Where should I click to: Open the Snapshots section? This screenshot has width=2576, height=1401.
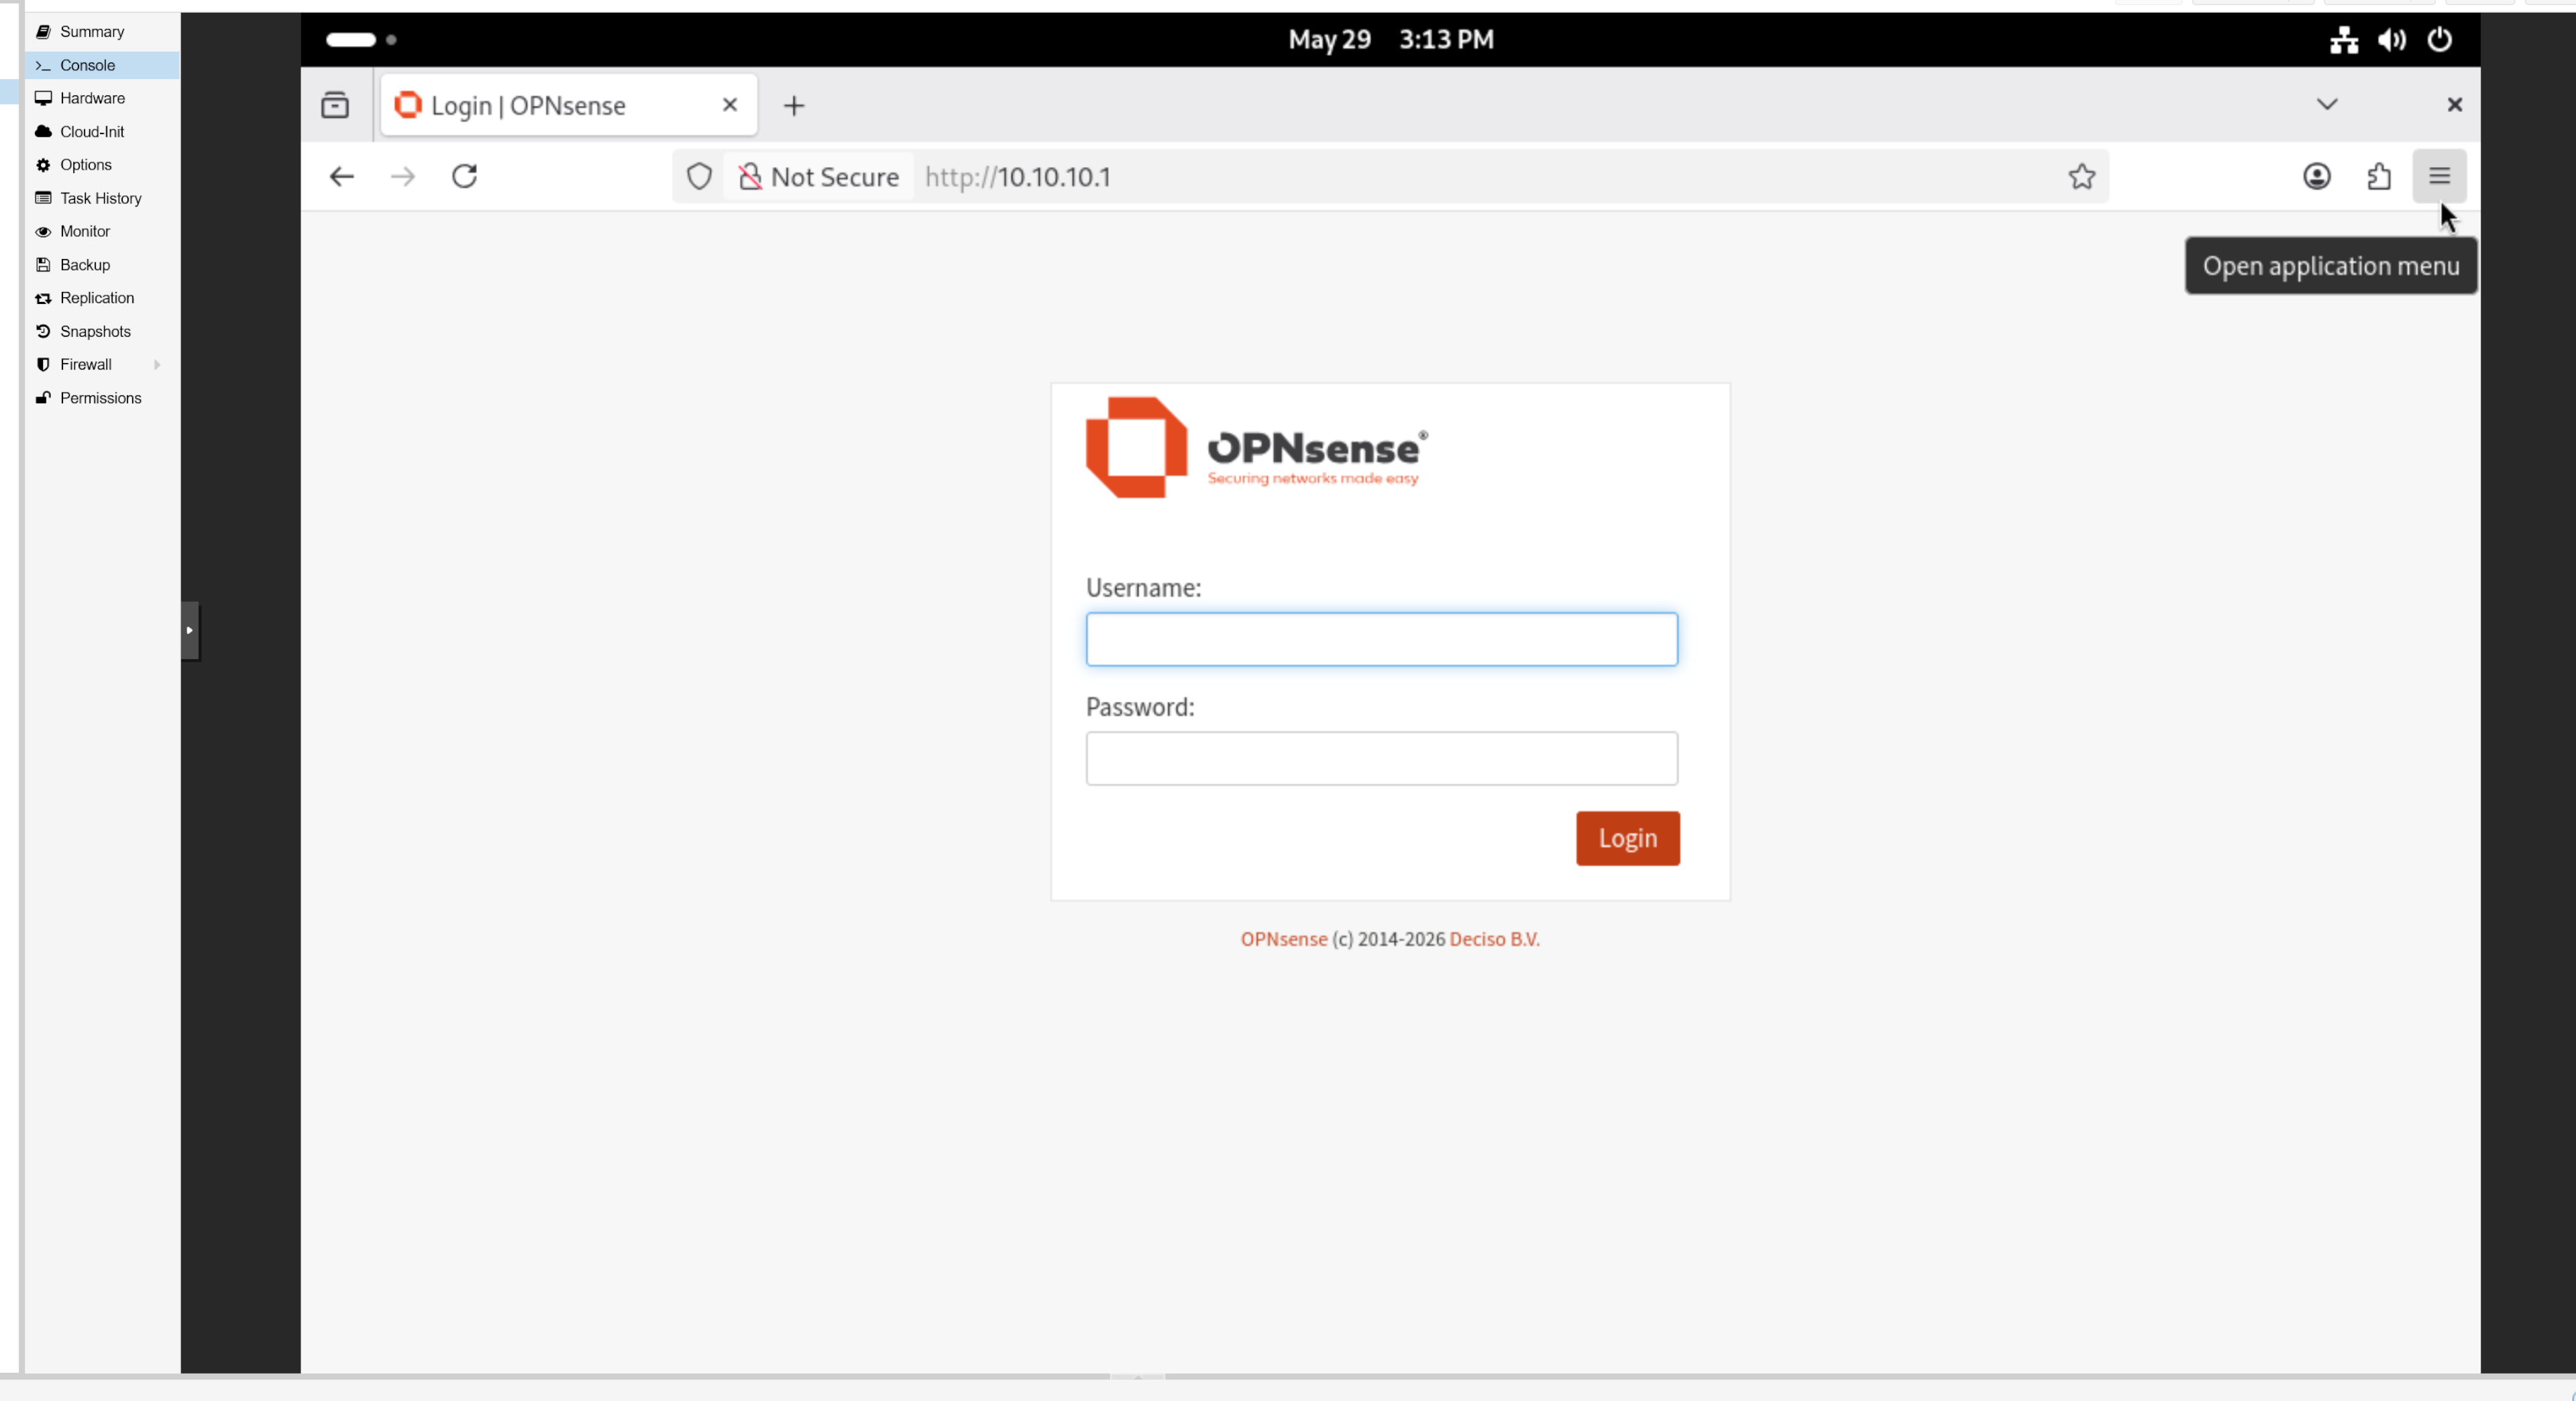[95, 331]
